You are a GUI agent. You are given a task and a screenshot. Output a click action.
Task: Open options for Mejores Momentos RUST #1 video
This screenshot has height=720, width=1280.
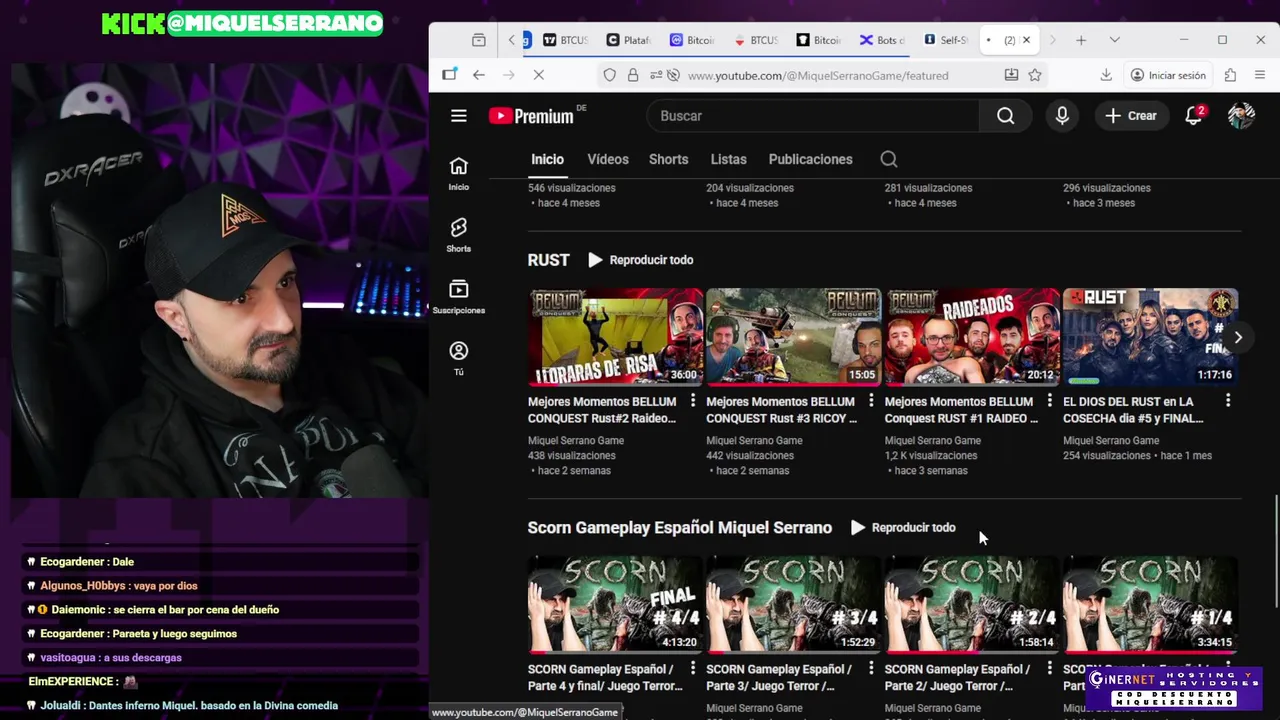tap(1049, 401)
